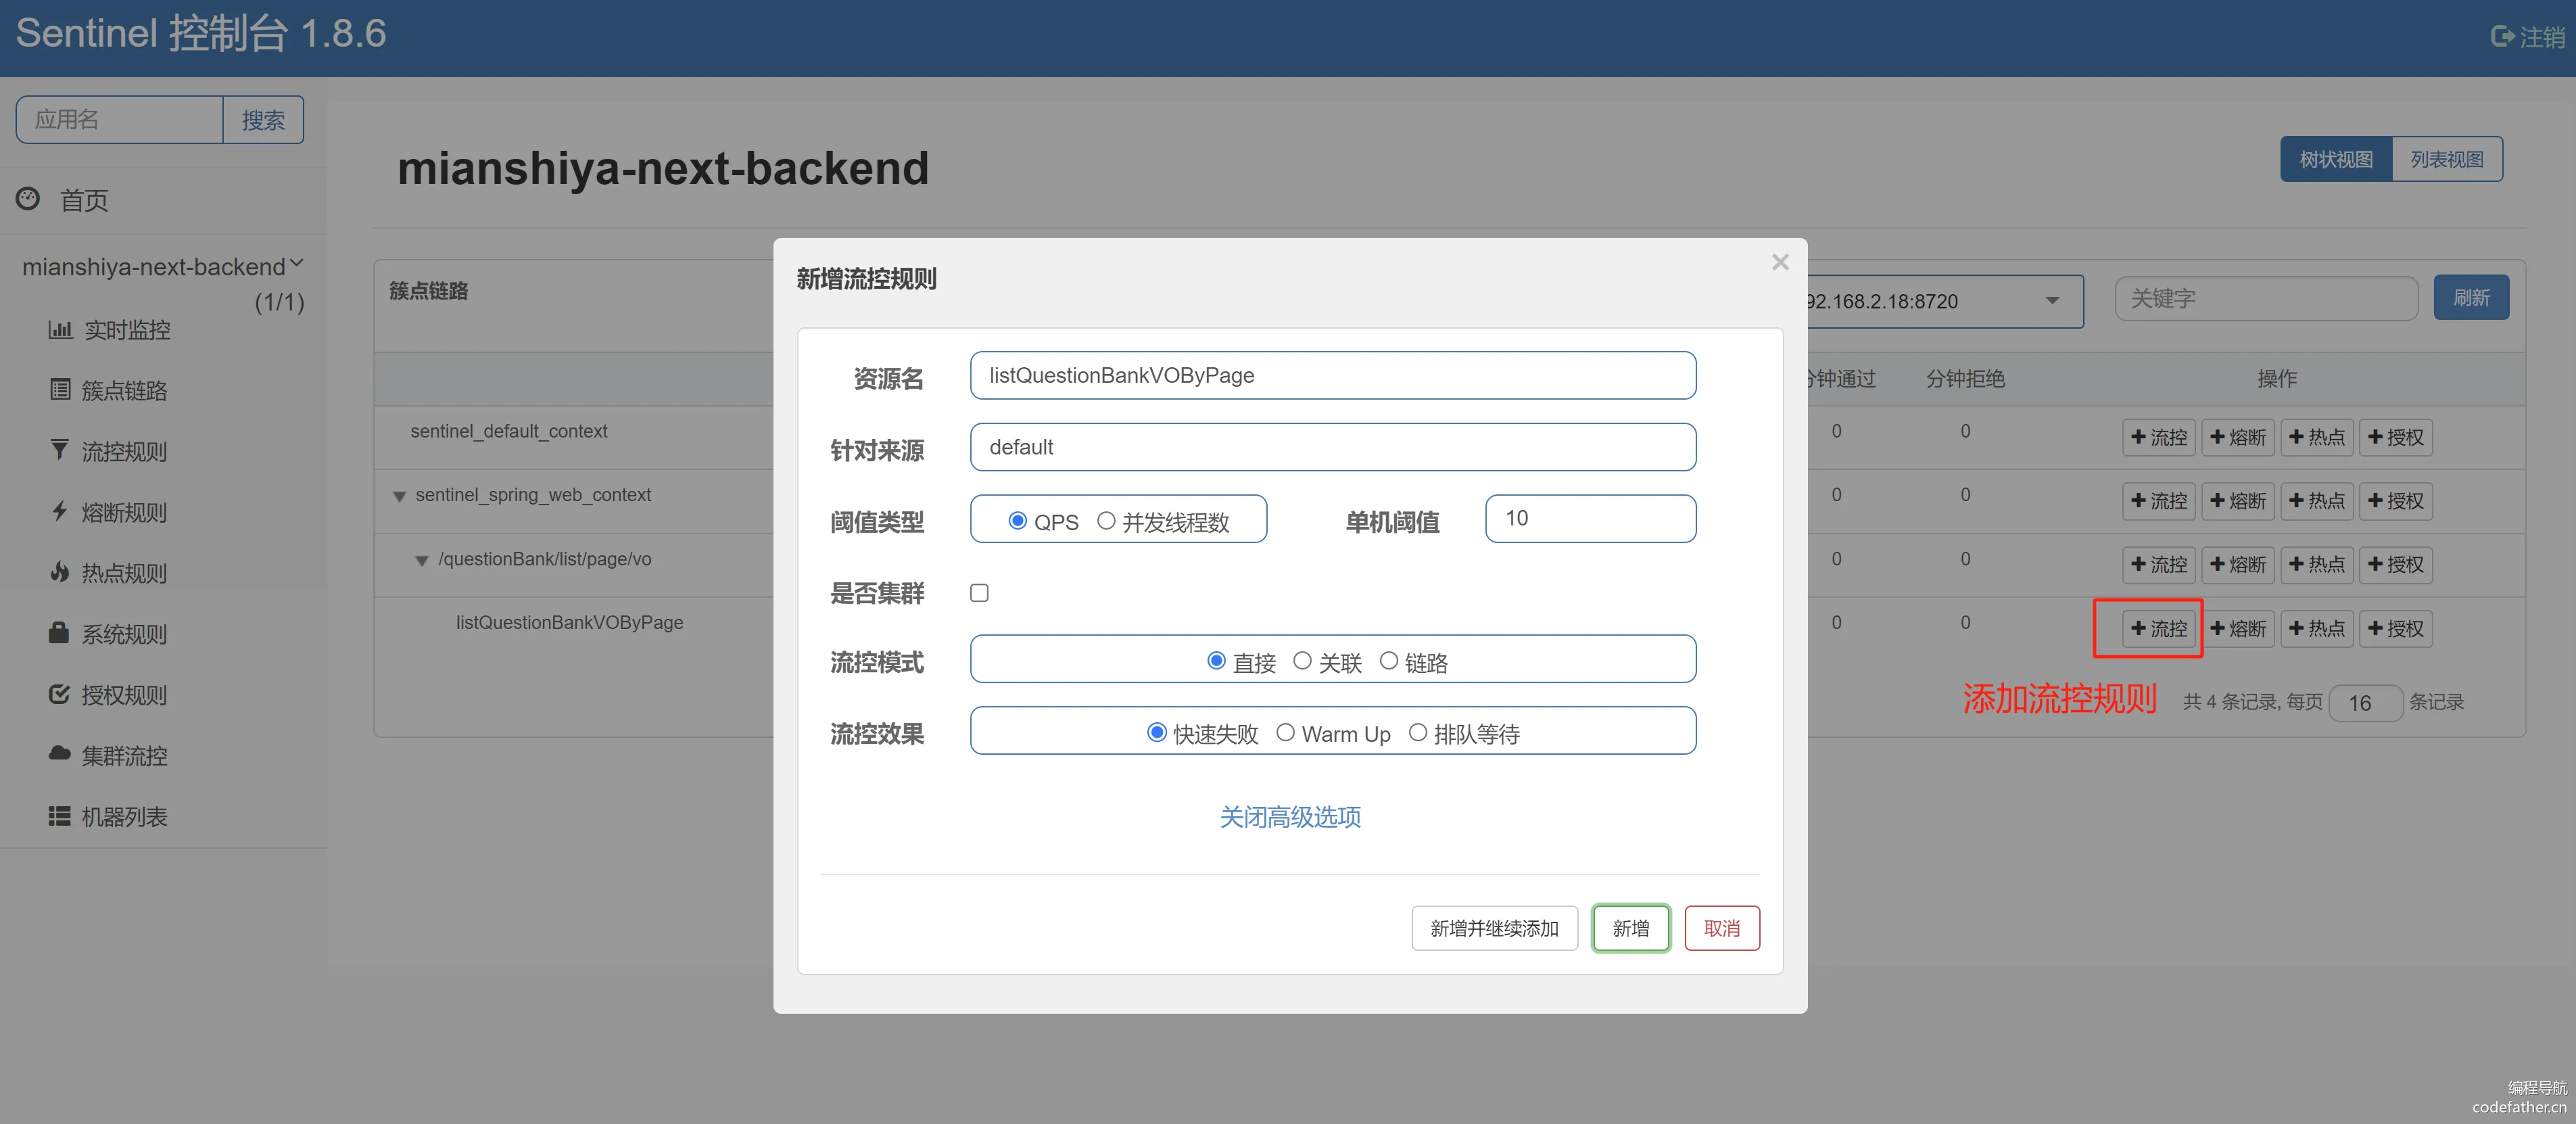This screenshot has width=2576, height=1124.
Task: Enable the 是否集群 checkbox
Action: (x=979, y=593)
